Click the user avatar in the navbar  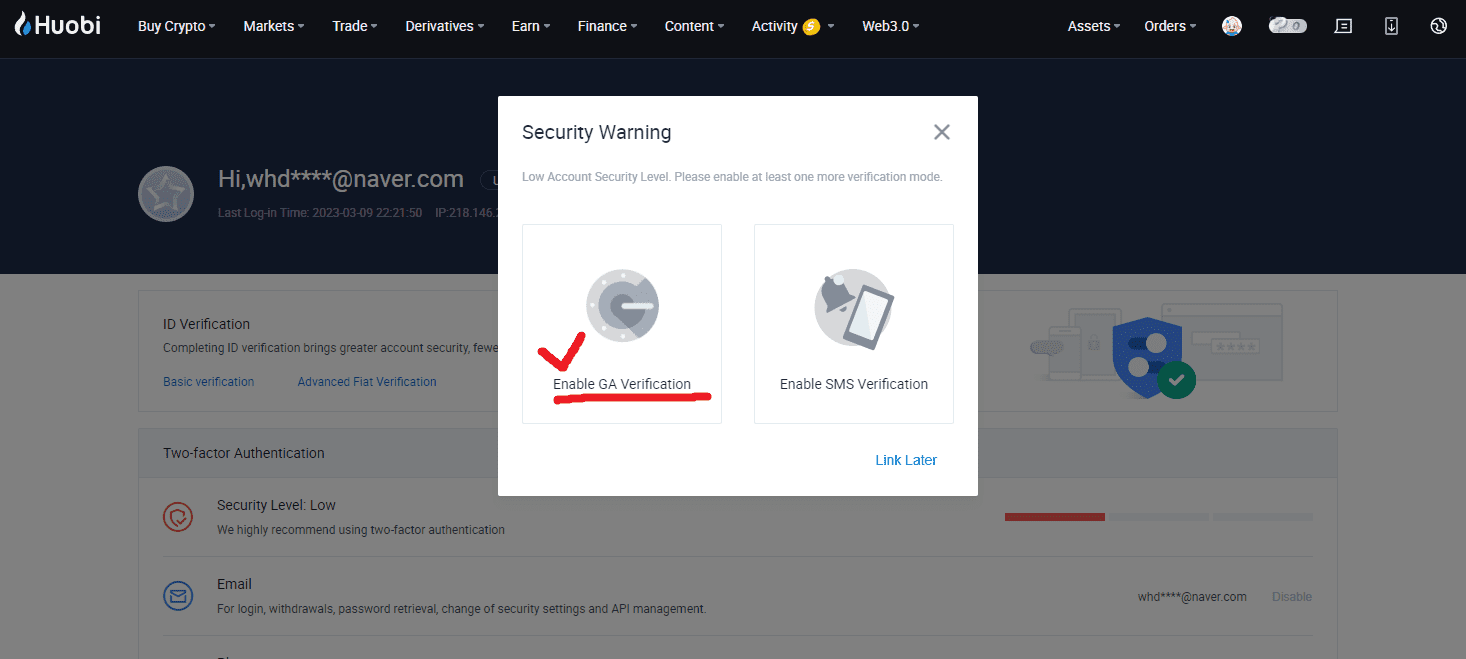(1231, 25)
